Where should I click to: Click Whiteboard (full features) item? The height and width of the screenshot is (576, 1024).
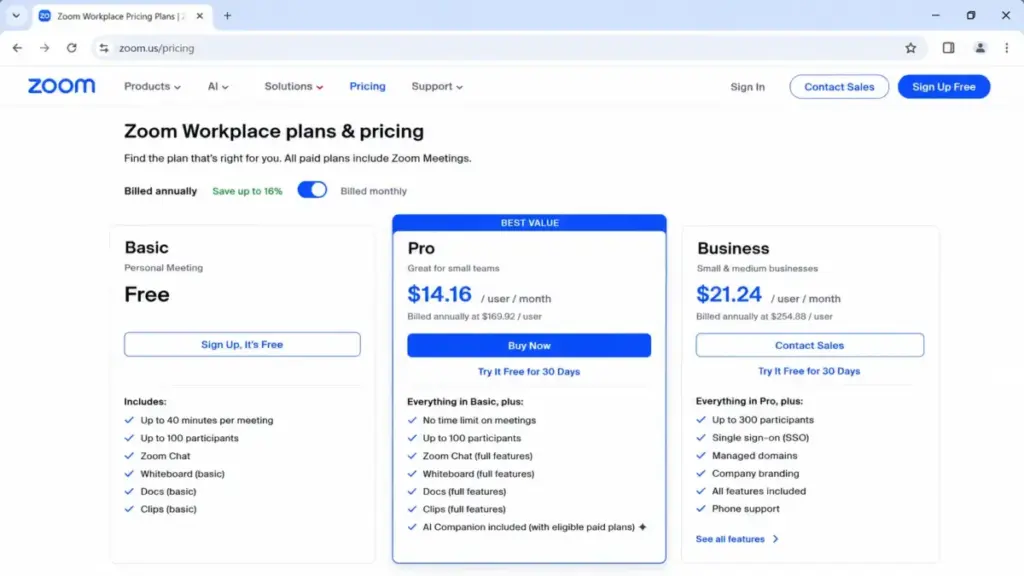coord(478,474)
